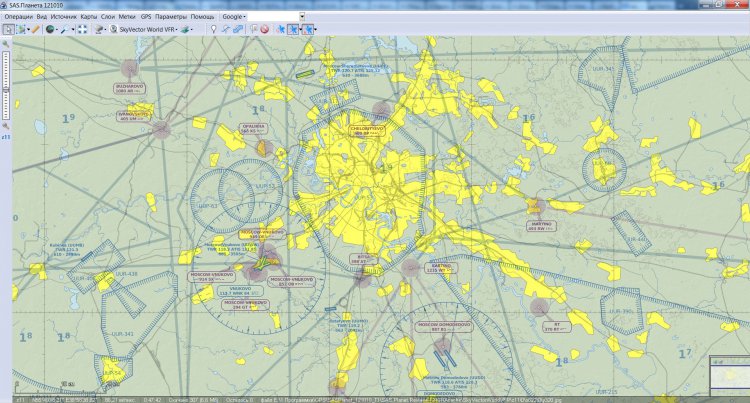
Task: Expand the search field history arrow
Action: (x=302, y=17)
